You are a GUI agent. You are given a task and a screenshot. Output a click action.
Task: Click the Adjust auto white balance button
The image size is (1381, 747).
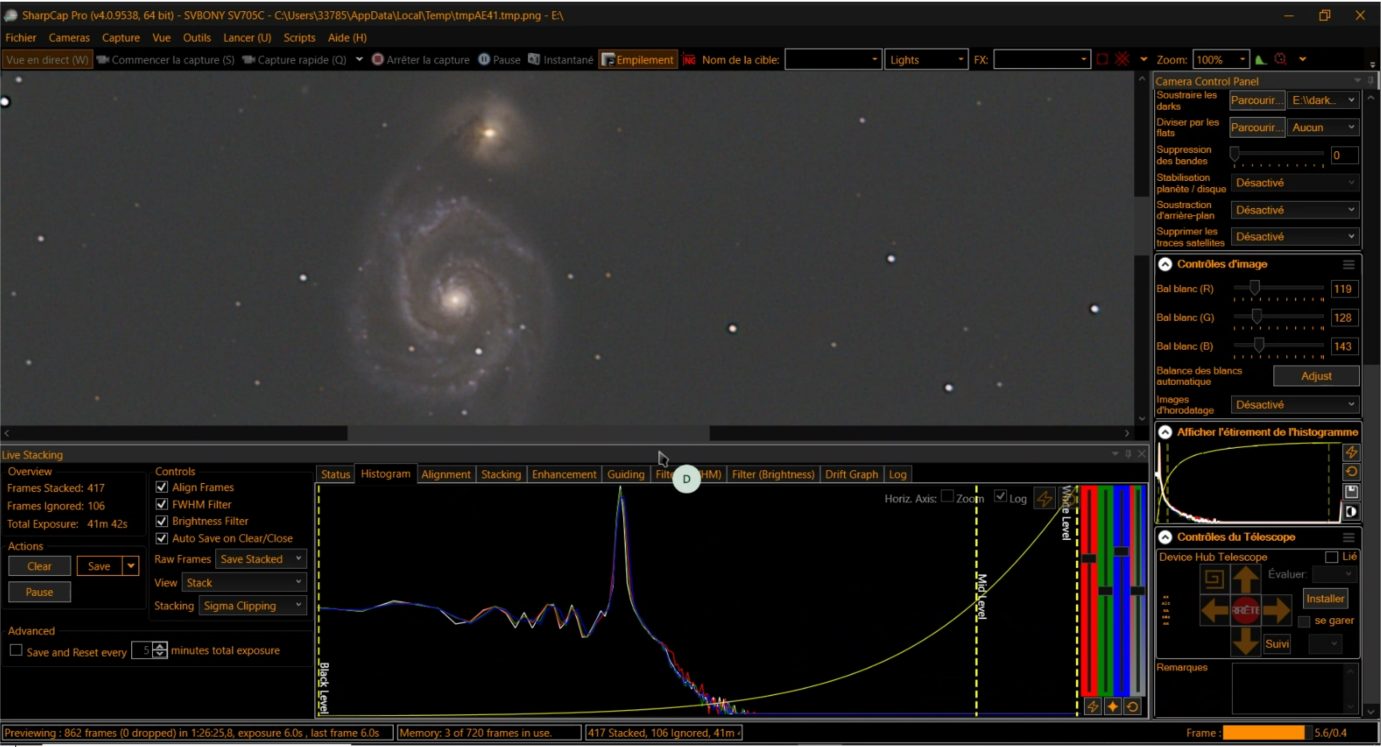pos(1316,376)
